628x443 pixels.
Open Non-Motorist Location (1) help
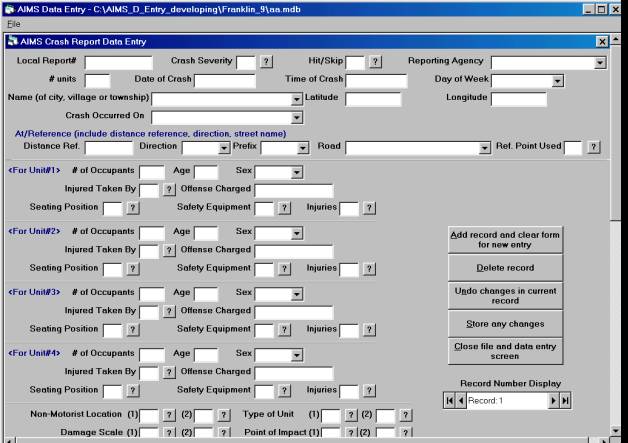169,415
